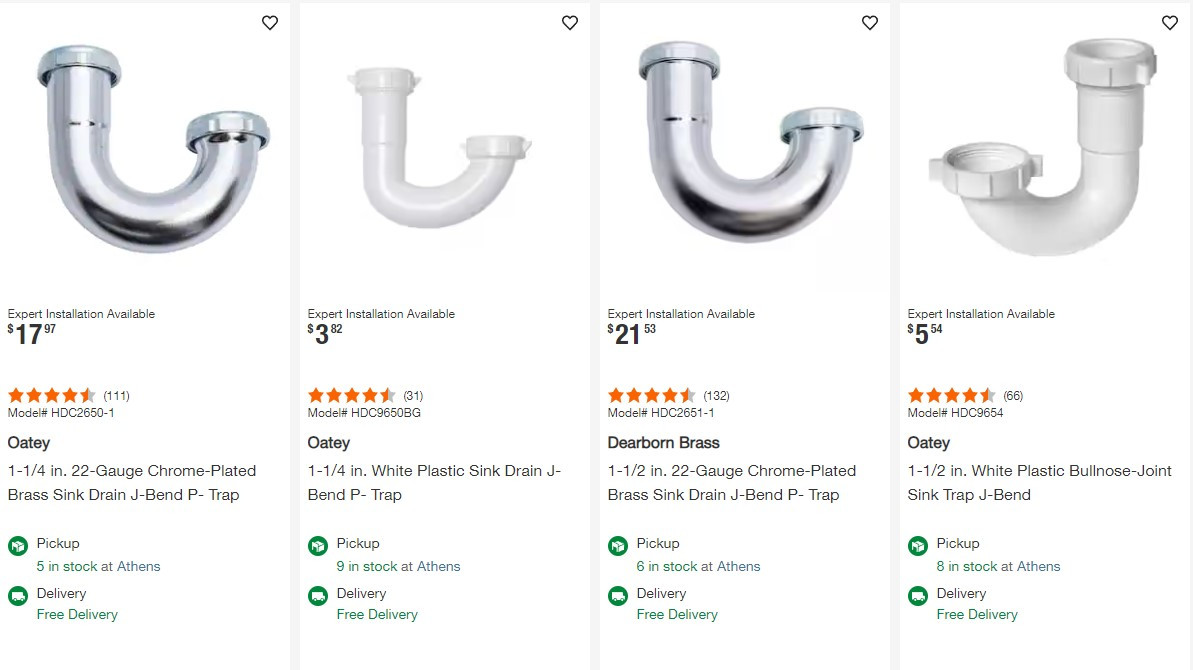
Task: Click Athens store link for 5 in stock
Action: pyautogui.click(x=138, y=566)
